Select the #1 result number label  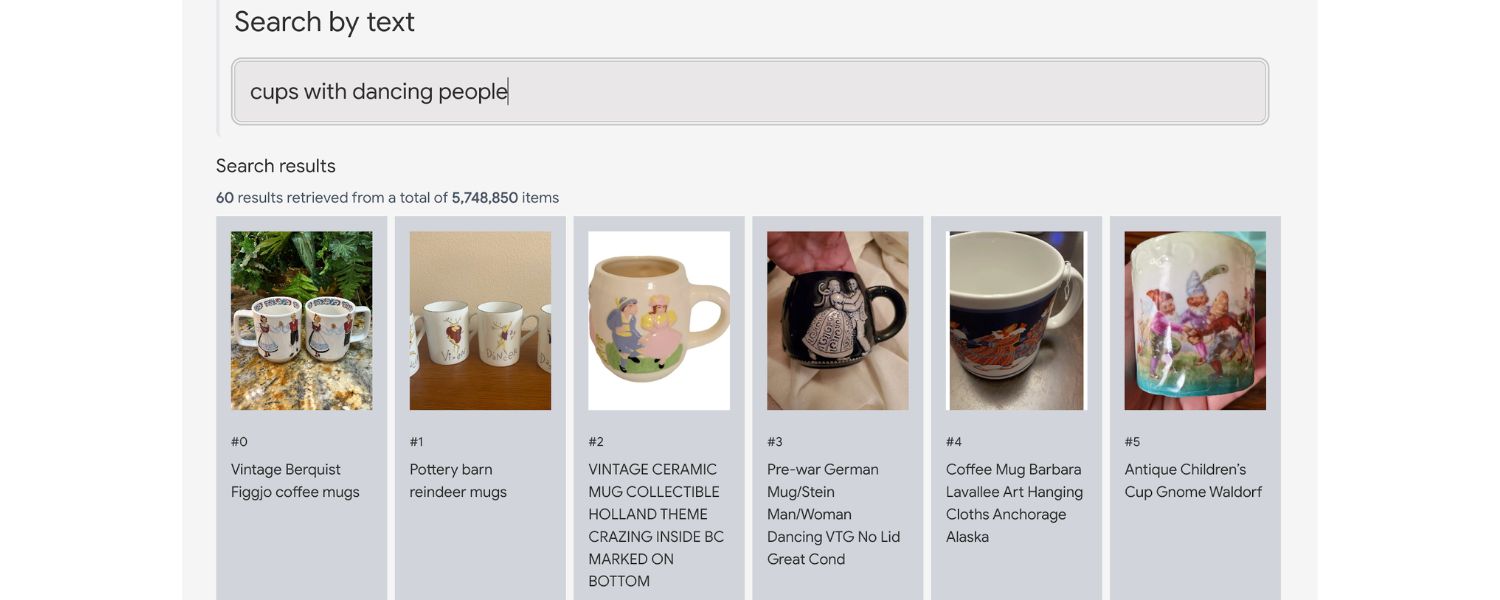pos(417,442)
